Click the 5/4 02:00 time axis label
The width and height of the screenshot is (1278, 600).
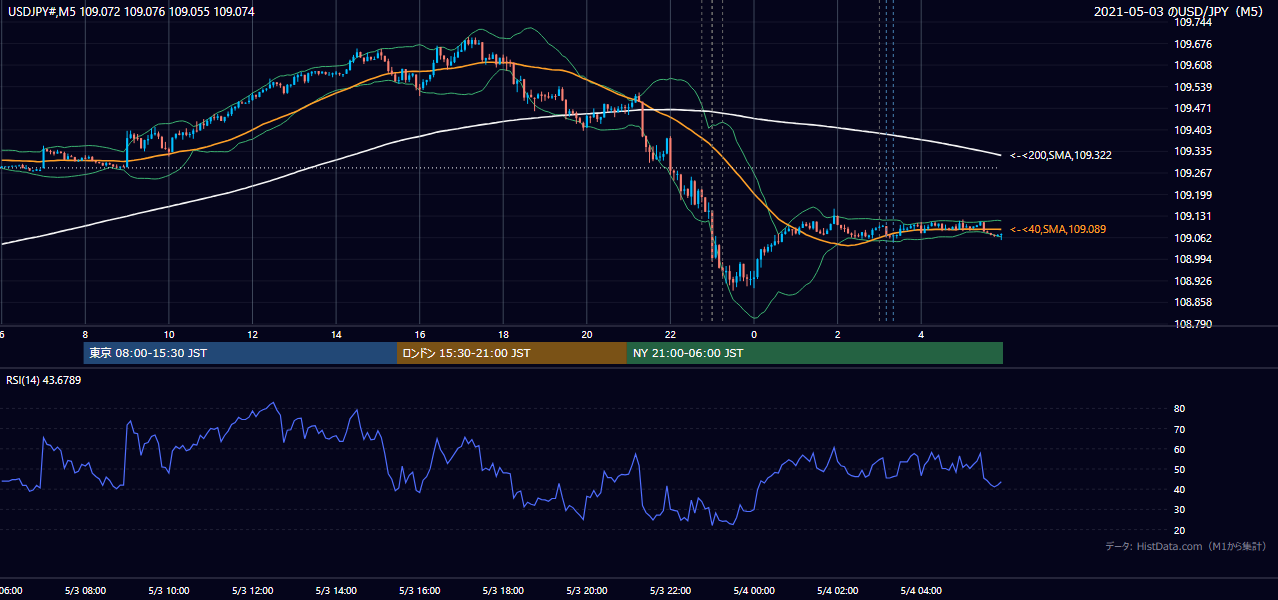837,591
